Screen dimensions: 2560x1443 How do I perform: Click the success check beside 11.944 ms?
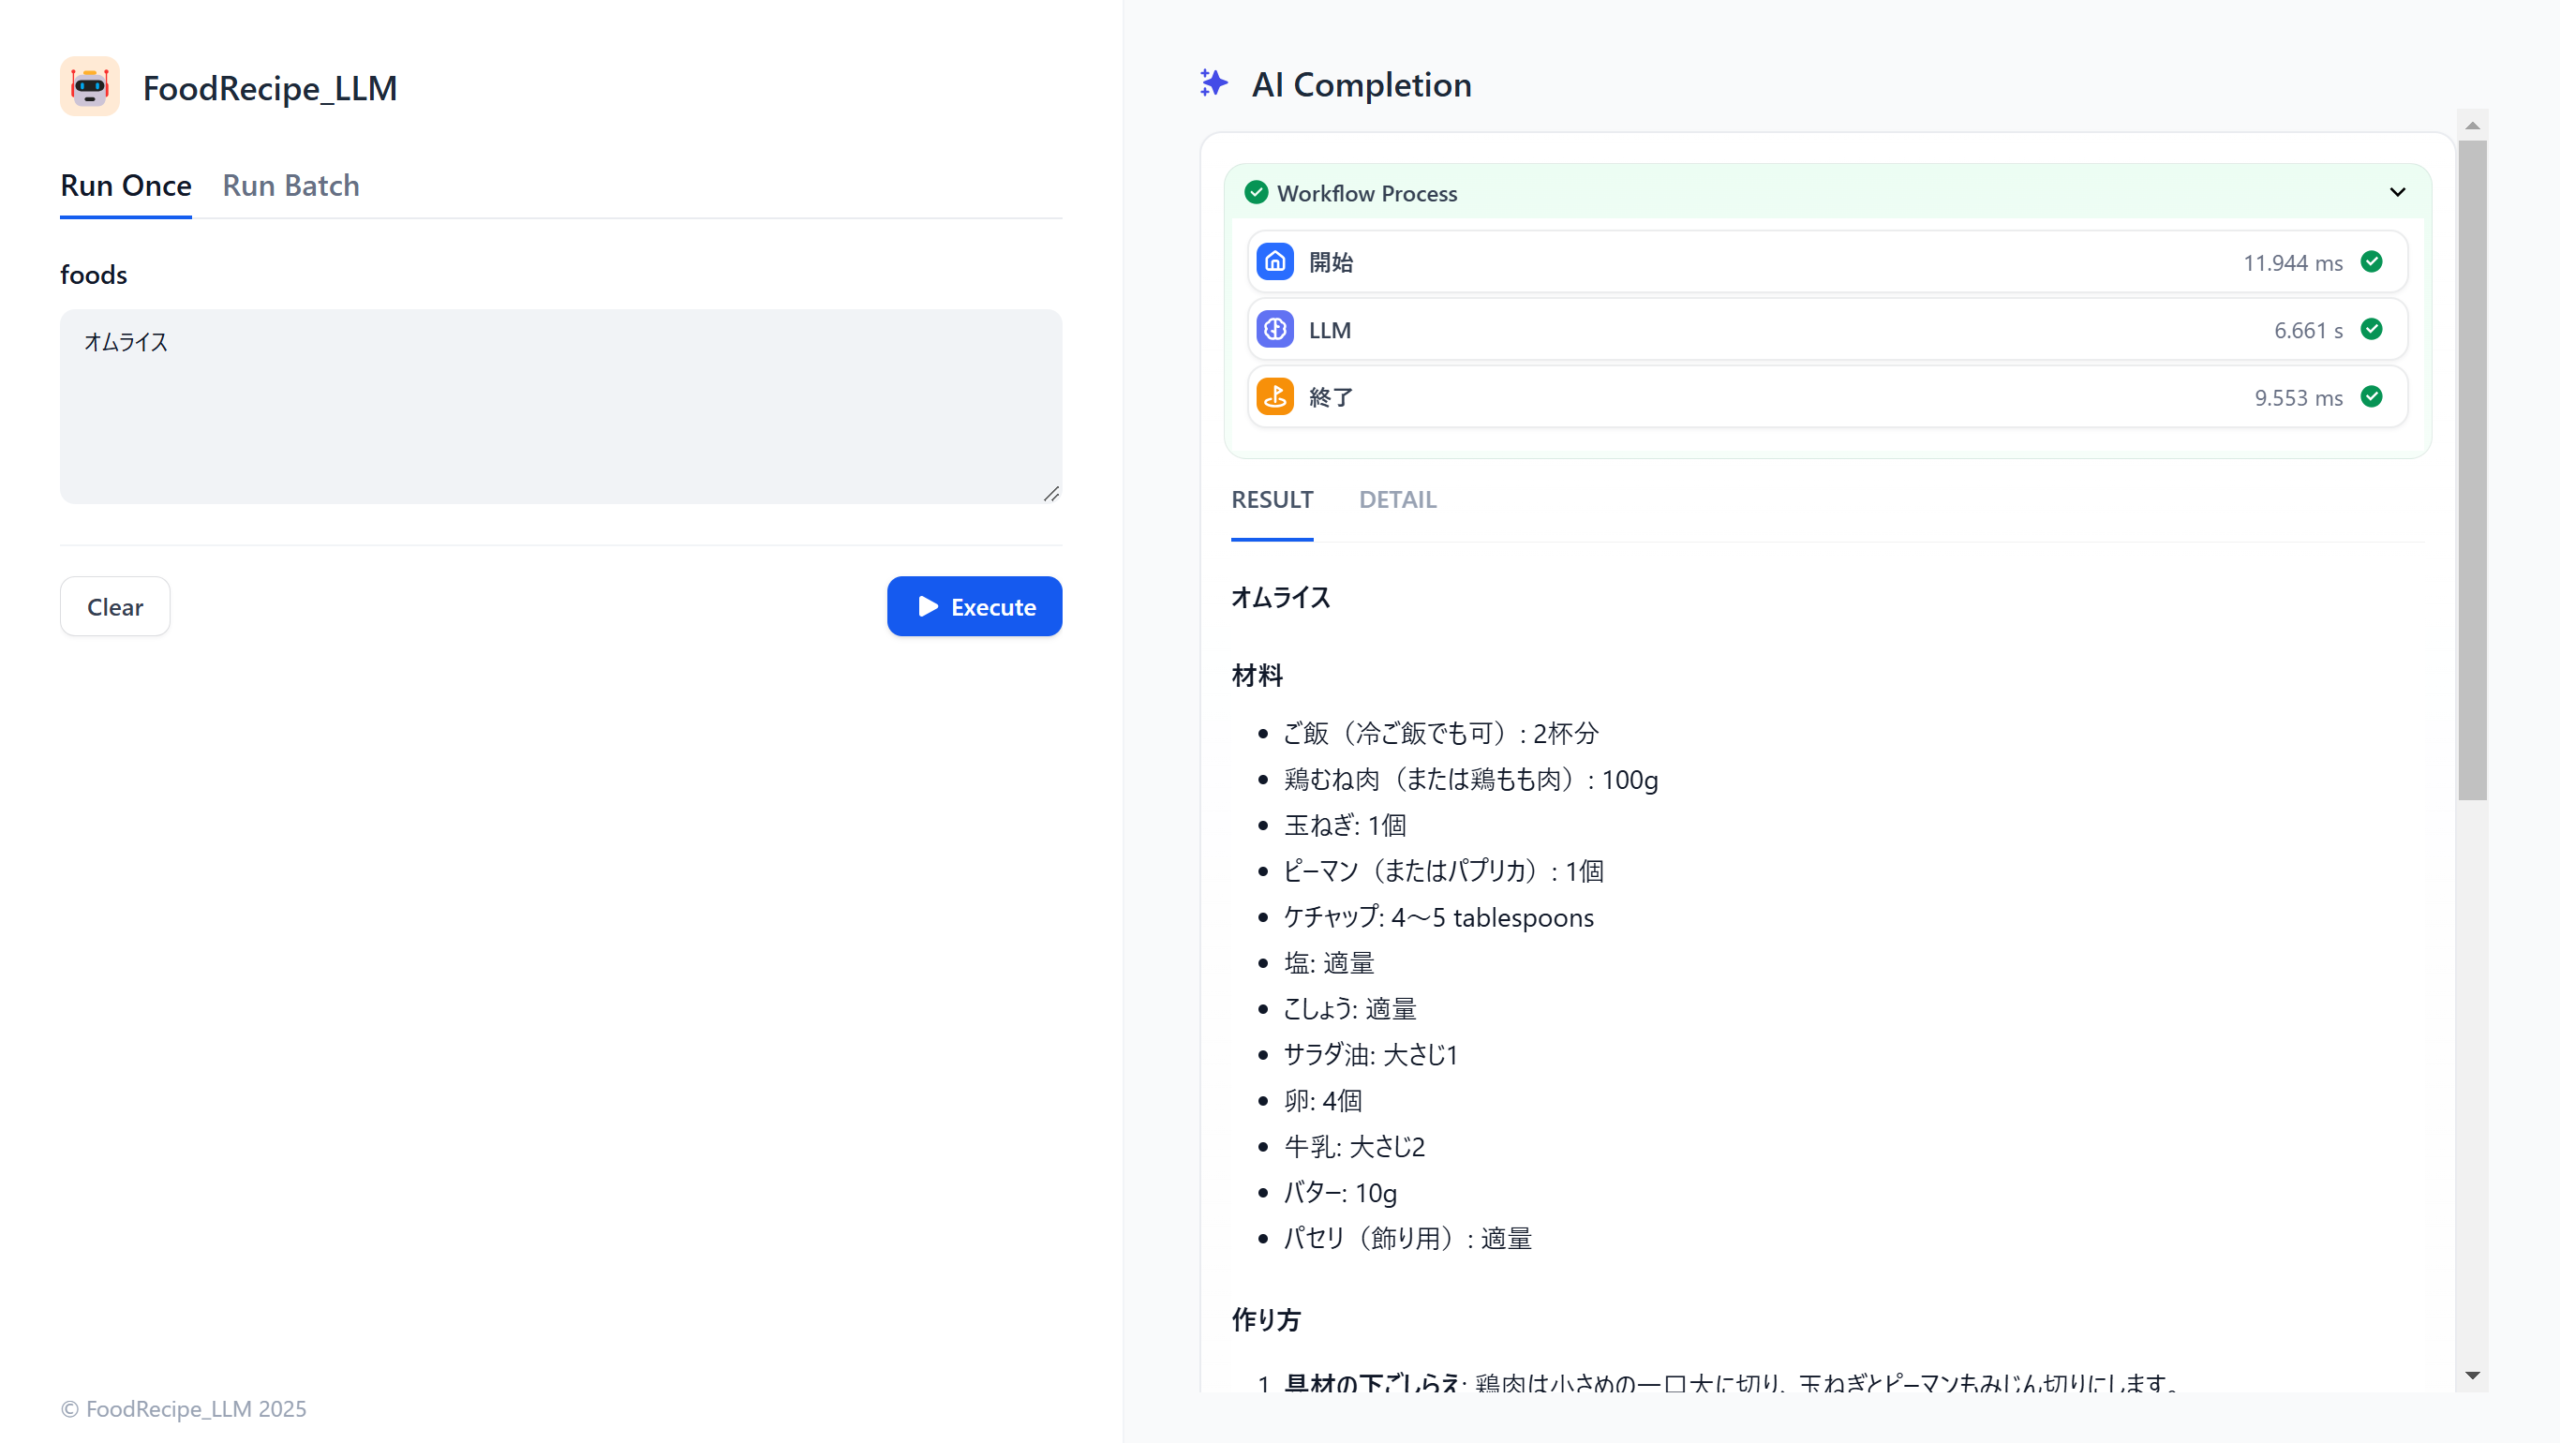[2371, 261]
